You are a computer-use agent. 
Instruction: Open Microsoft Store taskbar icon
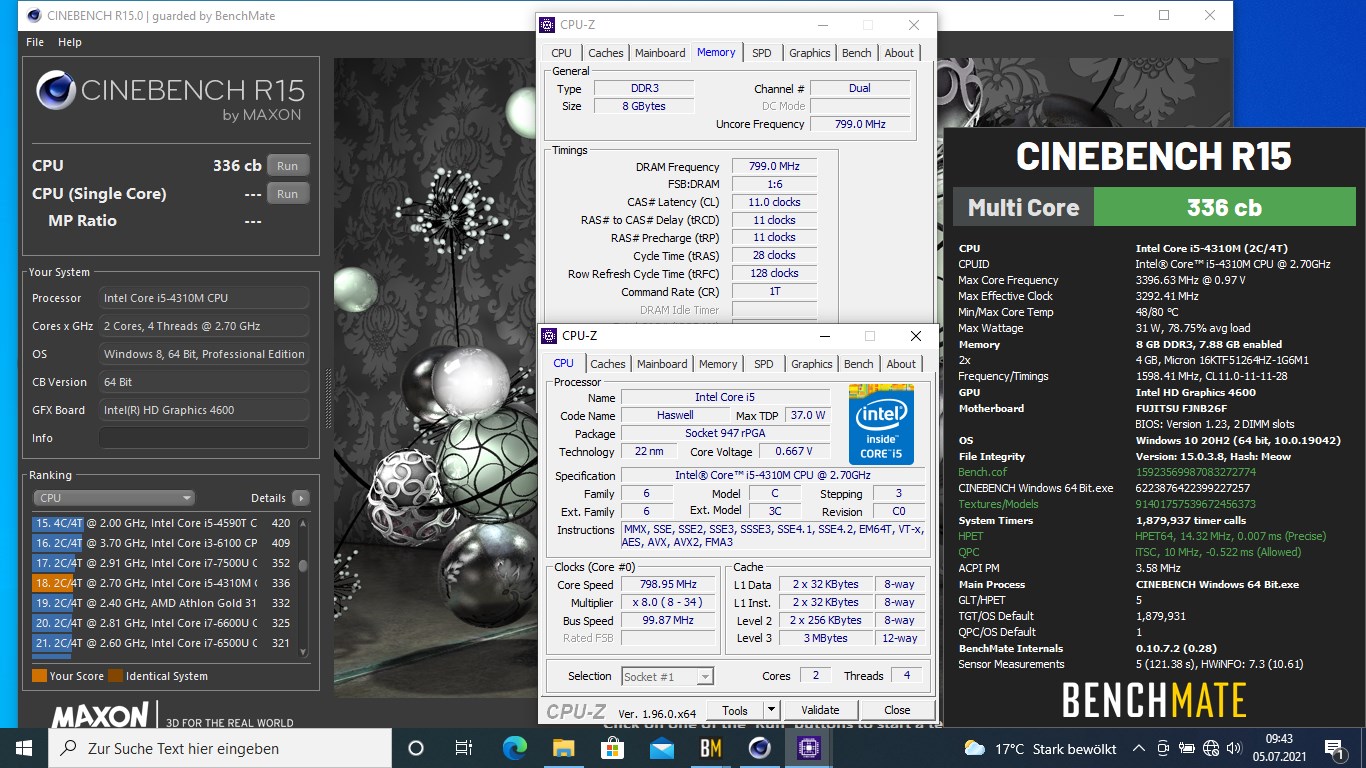(612, 748)
